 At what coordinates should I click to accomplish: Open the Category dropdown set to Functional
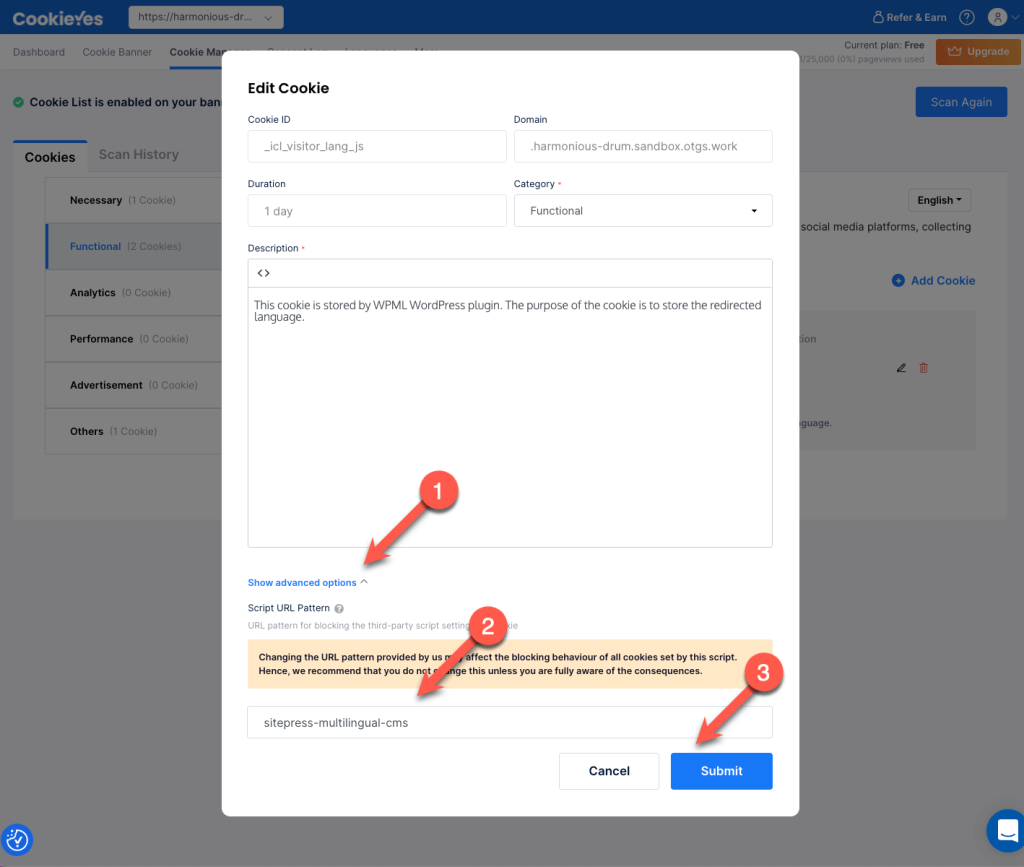tap(643, 211)
